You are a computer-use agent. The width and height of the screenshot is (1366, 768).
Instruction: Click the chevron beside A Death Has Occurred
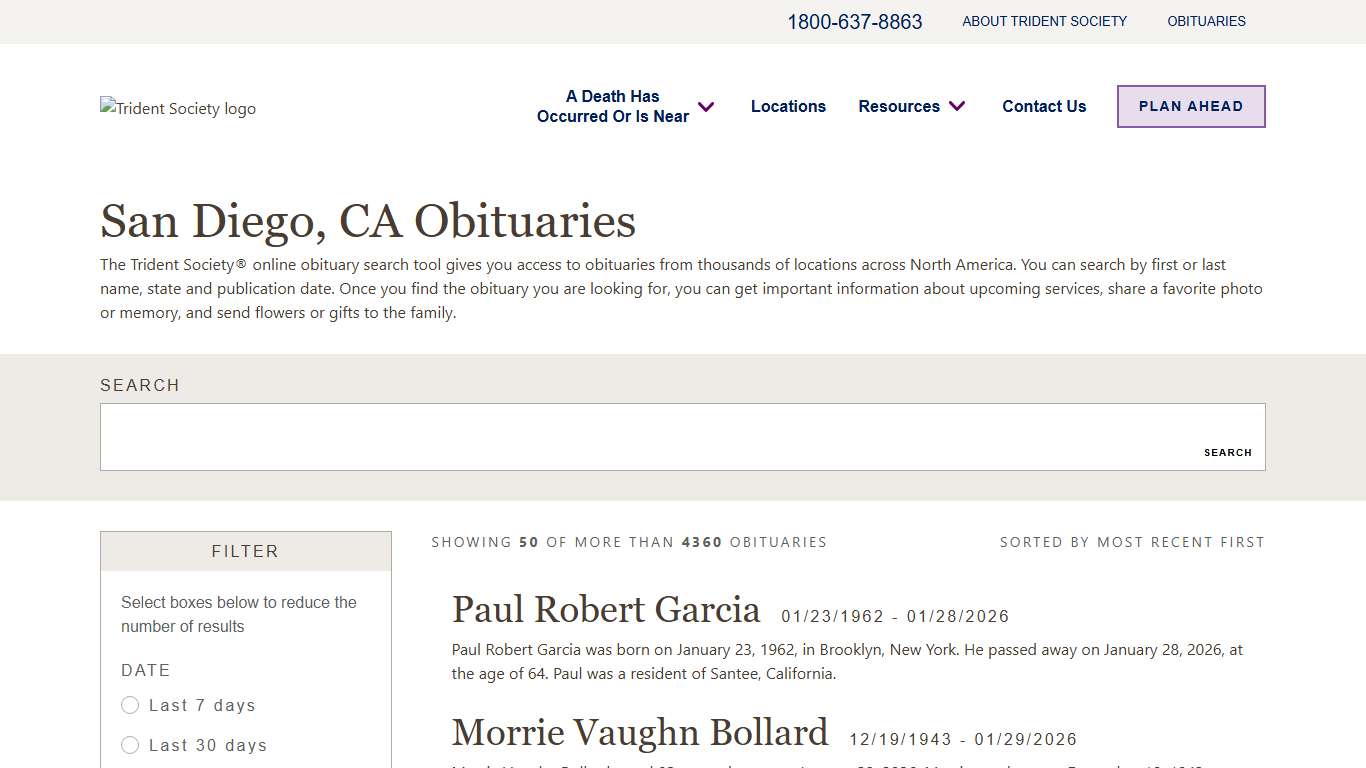pos(706,106)
